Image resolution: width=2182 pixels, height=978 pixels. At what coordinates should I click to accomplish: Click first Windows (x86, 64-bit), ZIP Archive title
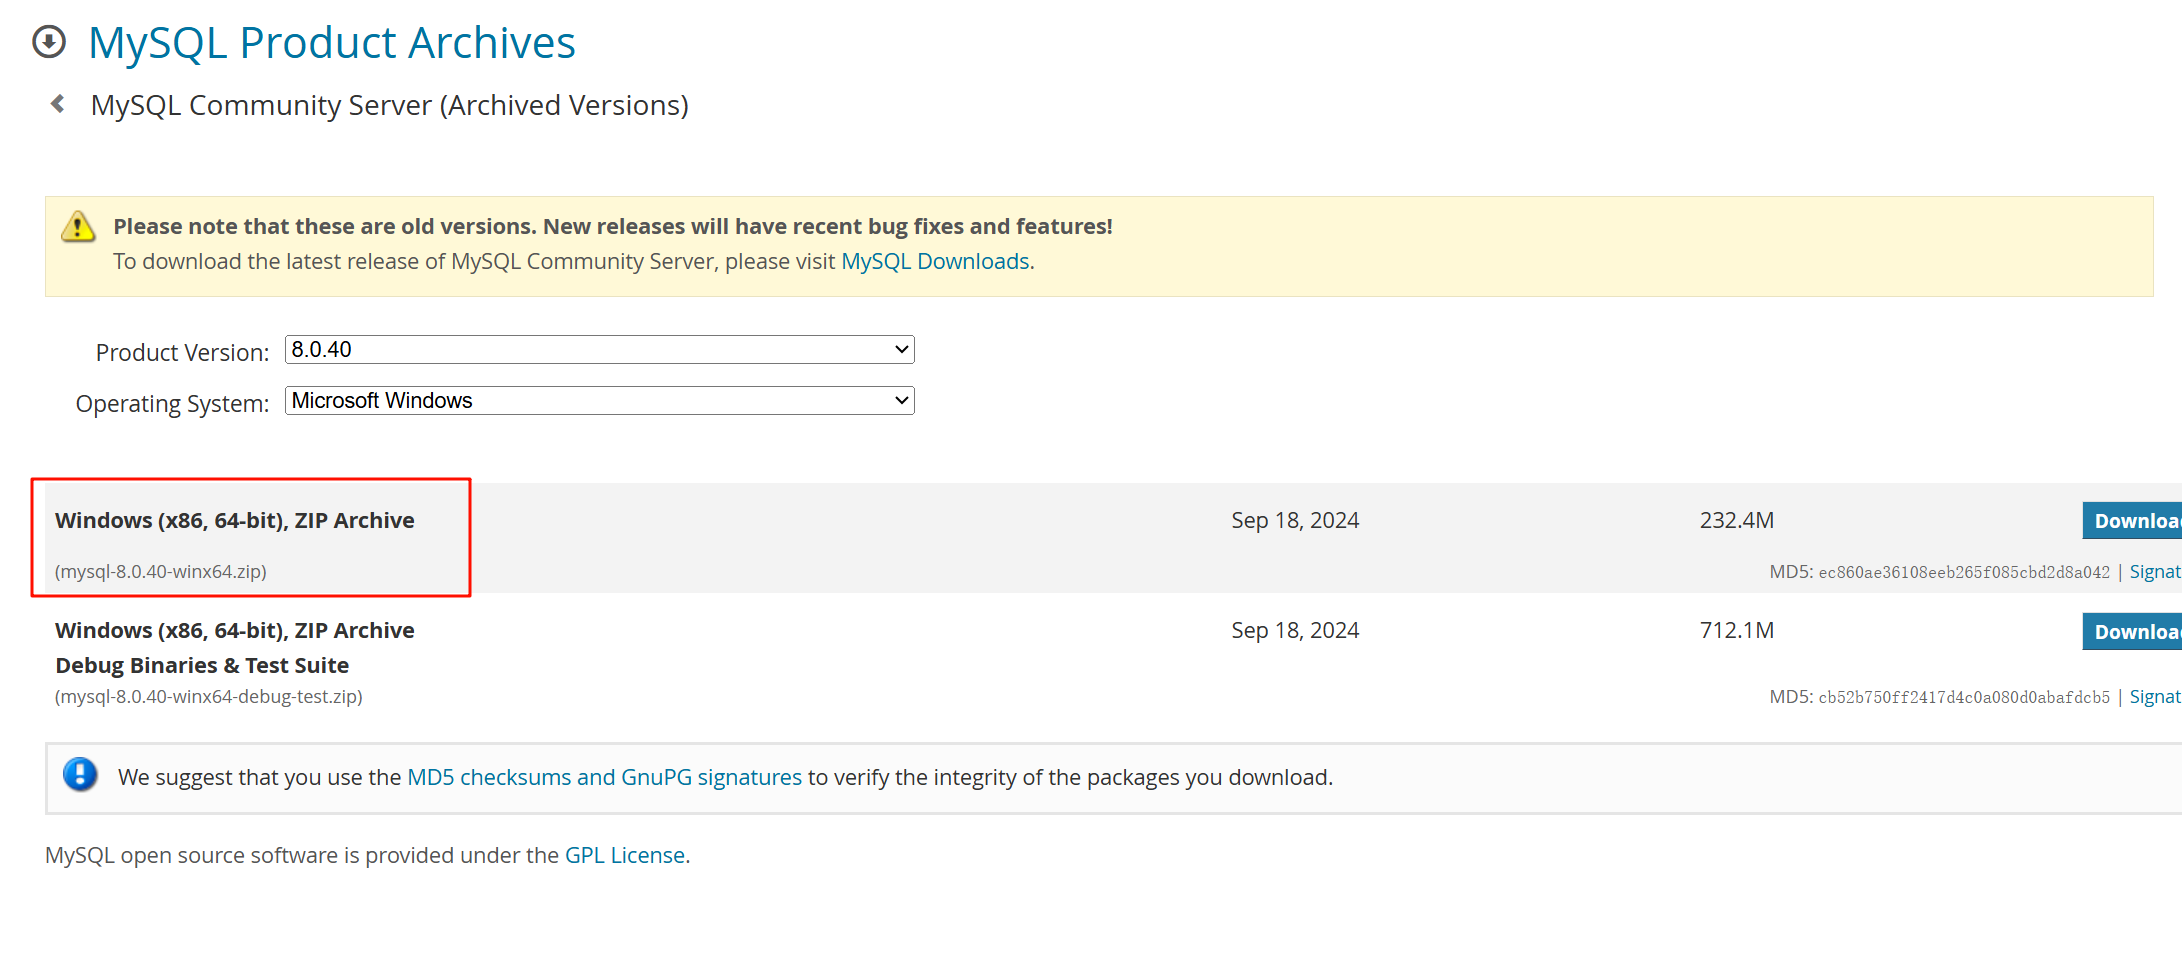coord(235,520)
